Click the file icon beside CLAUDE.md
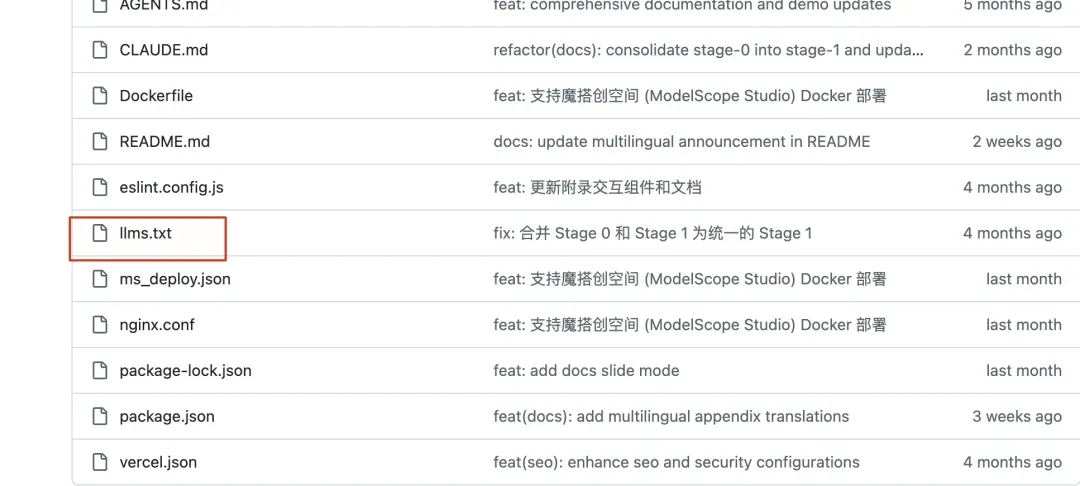The height and width of the screenshot is (486, 1080). pyautogui.click(x=100, y=50)
